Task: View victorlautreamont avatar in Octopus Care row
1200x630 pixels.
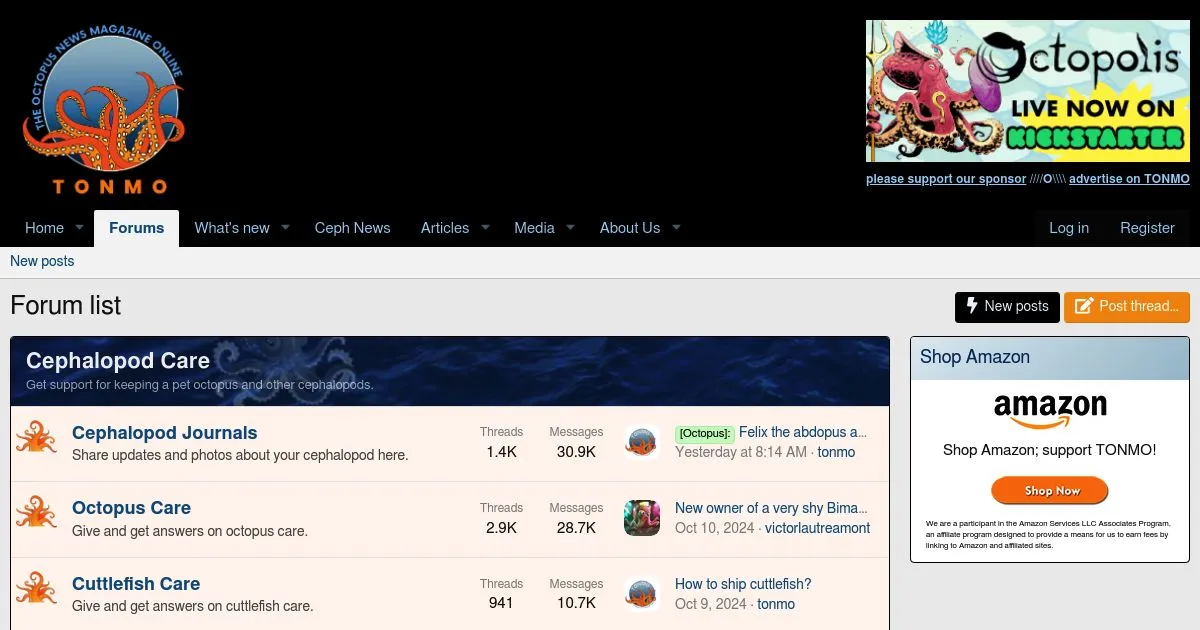Action: [642, 518]
